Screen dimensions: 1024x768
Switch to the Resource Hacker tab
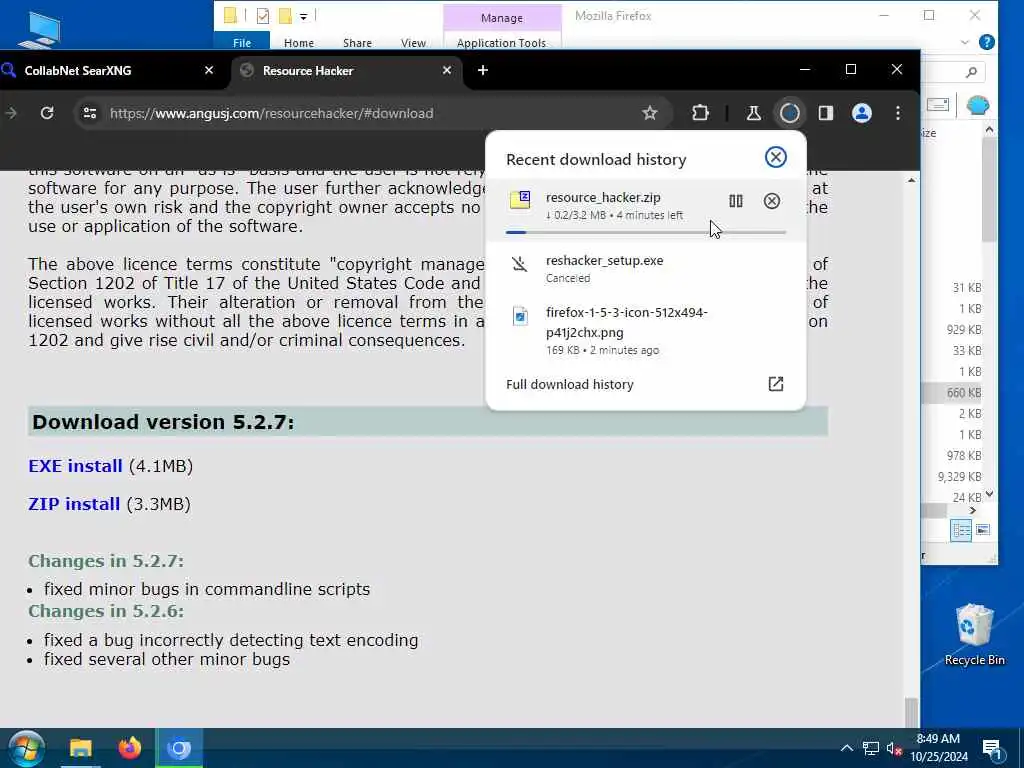click(x=346, y=71)
